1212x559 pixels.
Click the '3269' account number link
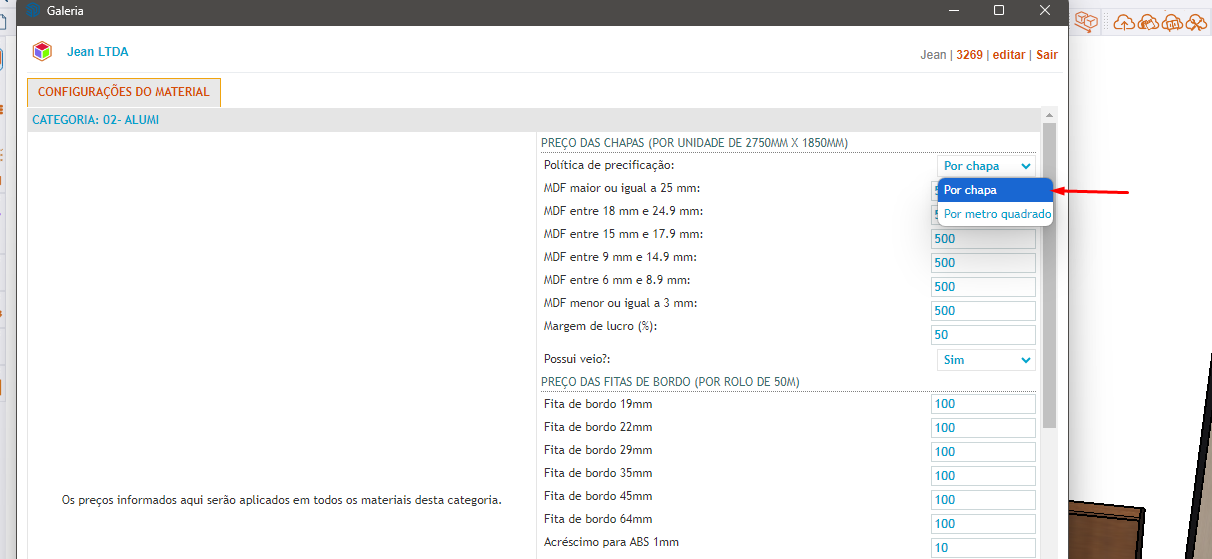[969, 55]
